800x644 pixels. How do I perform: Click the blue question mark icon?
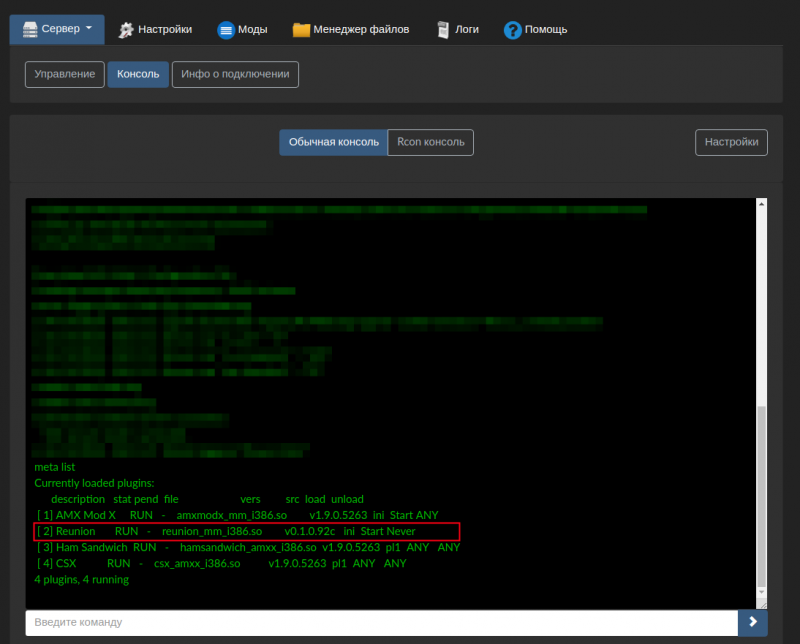[x=512, y=30]
